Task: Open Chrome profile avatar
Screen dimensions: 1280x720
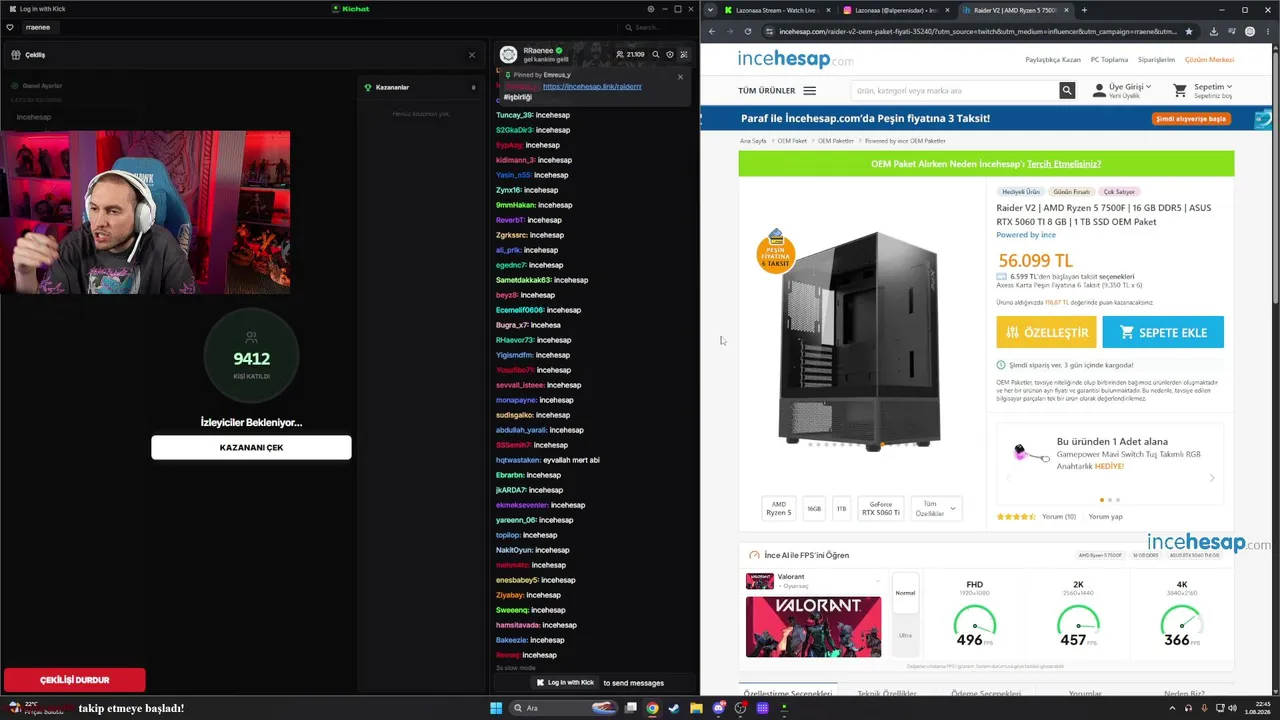Action: 1250,31
